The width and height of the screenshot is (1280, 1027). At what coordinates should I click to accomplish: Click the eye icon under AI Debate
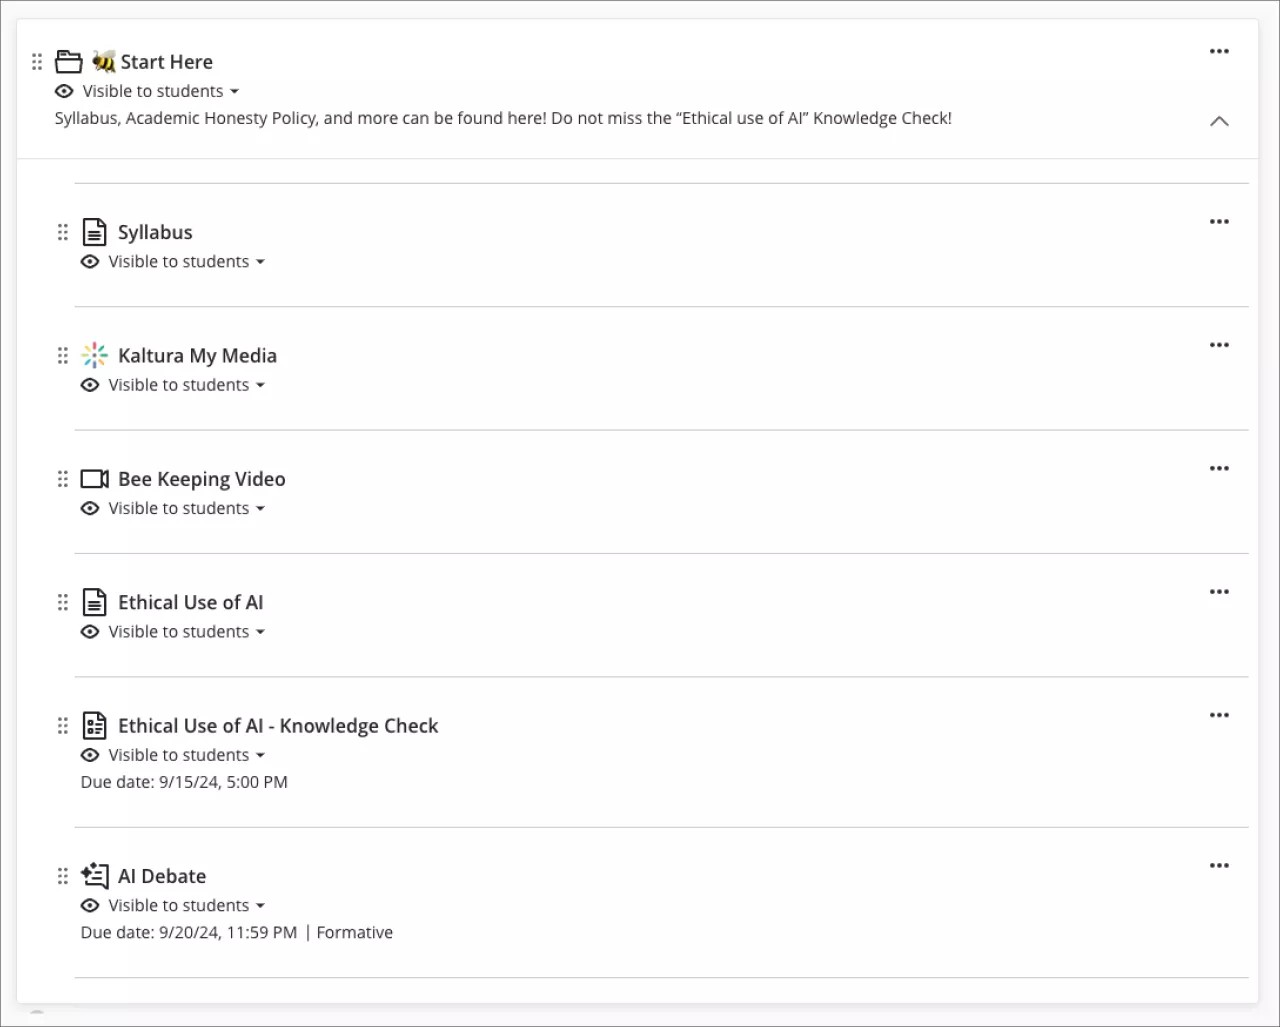click(x=90, y=905)
